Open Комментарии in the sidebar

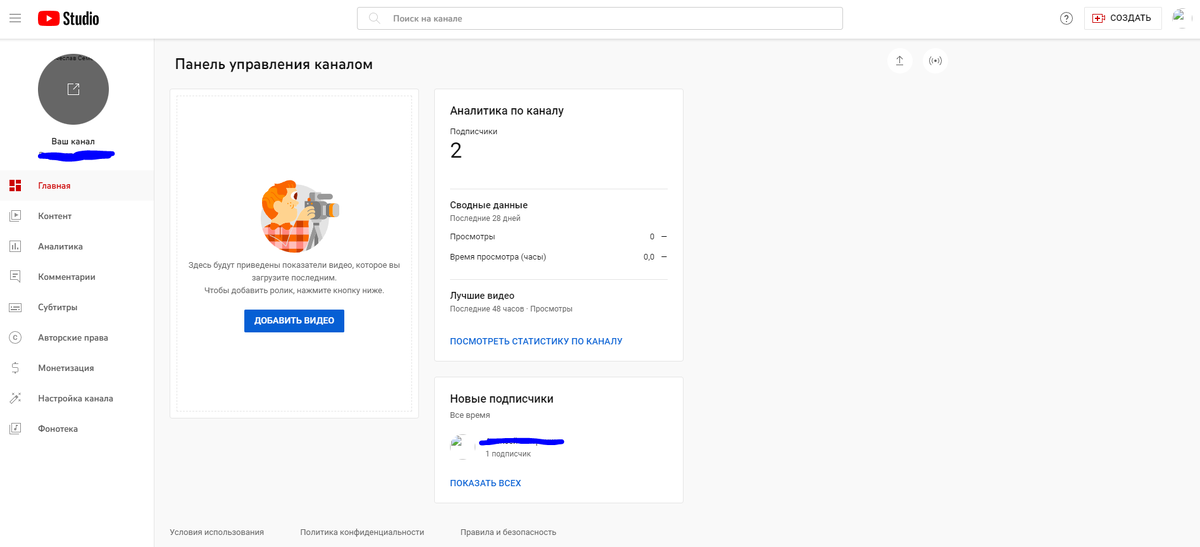66,277
